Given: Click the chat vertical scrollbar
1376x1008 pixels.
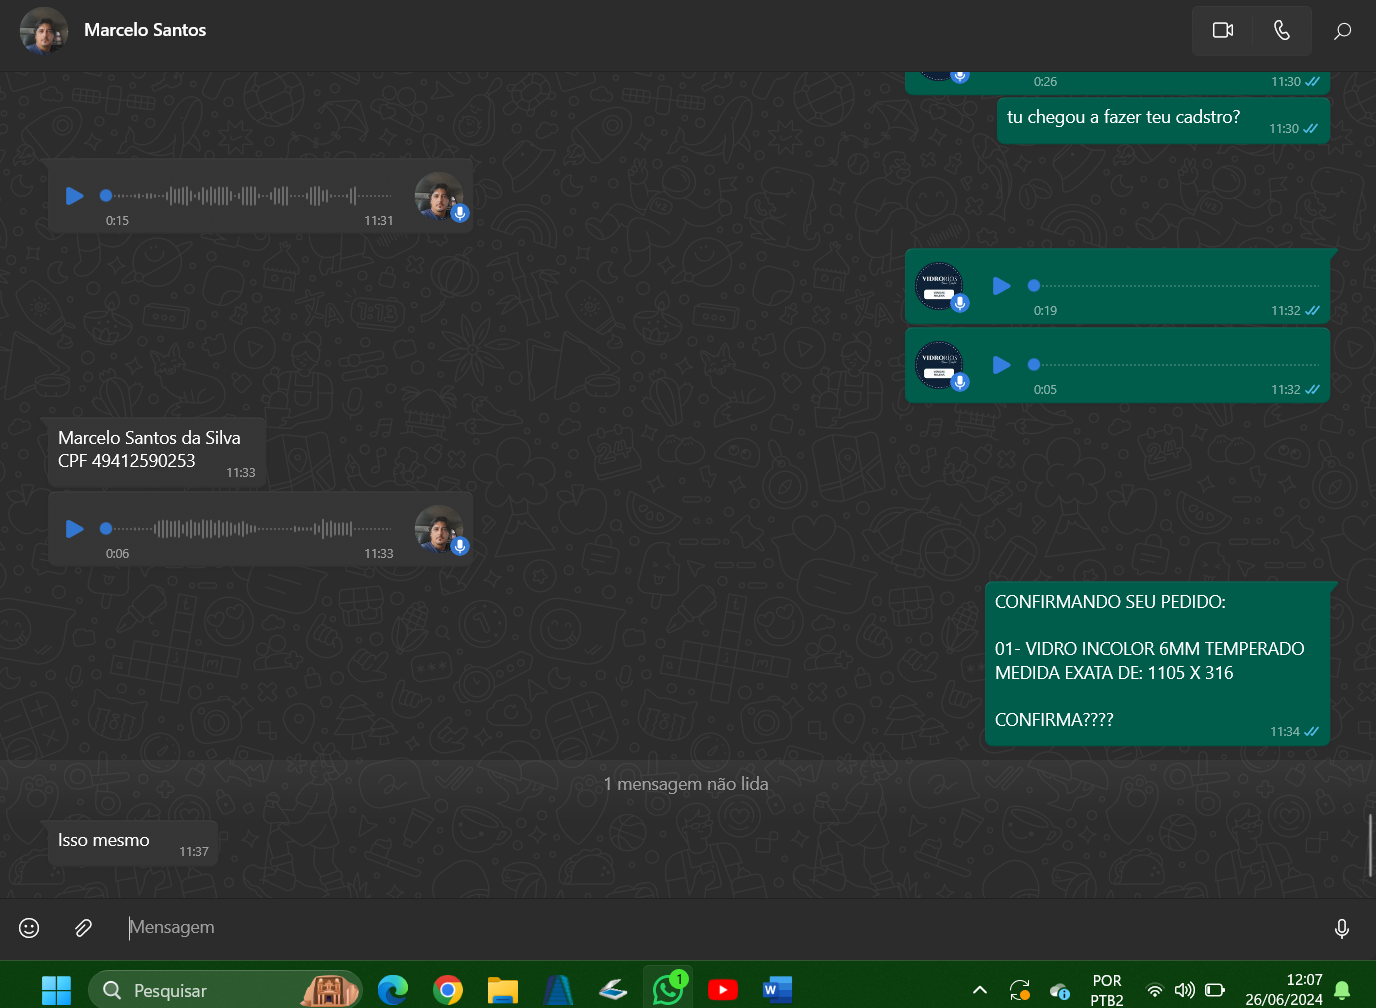Looking at the screenshot, I should click(x=1369, y=846).
